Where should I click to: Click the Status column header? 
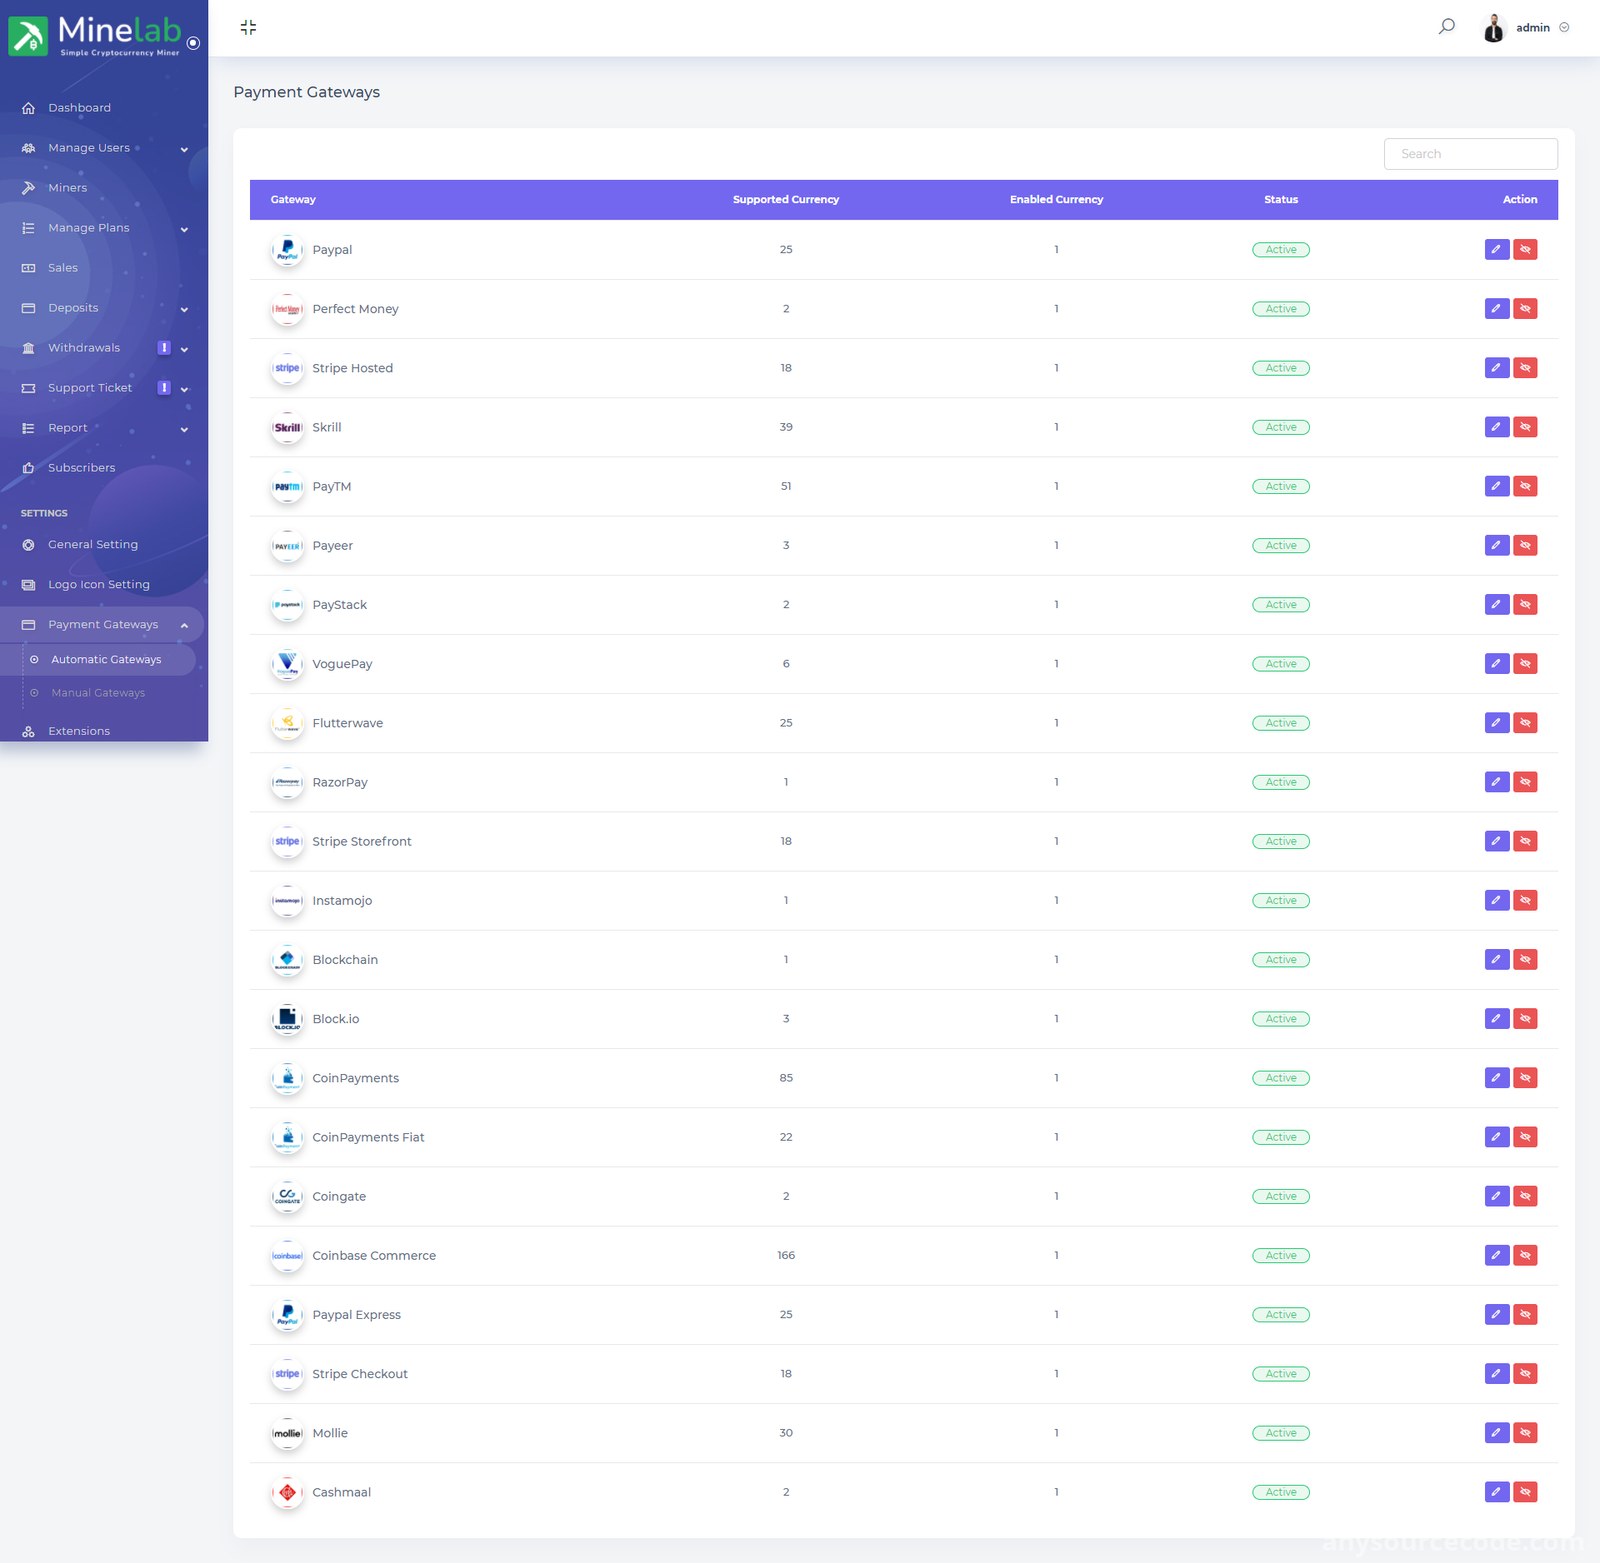[x=1281, y=199]
